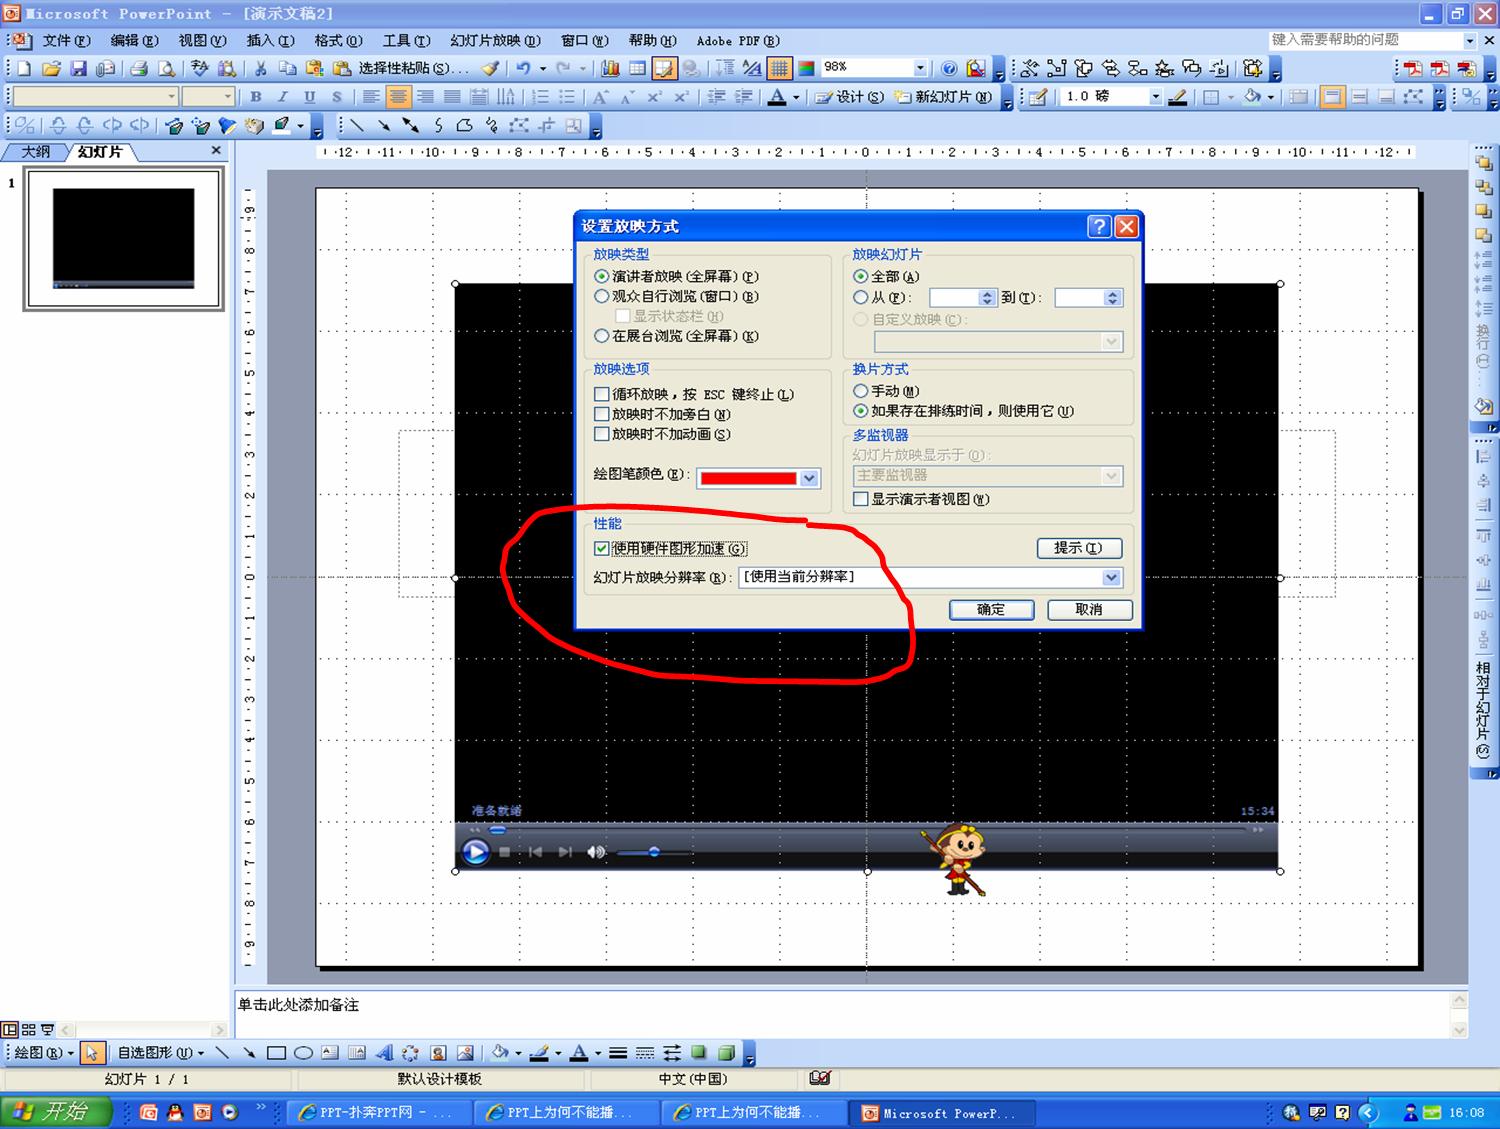Image resolution: width=1500 pixels, height=1129 pixels.
Task: Check show without narration box
Action: point(602,414)
